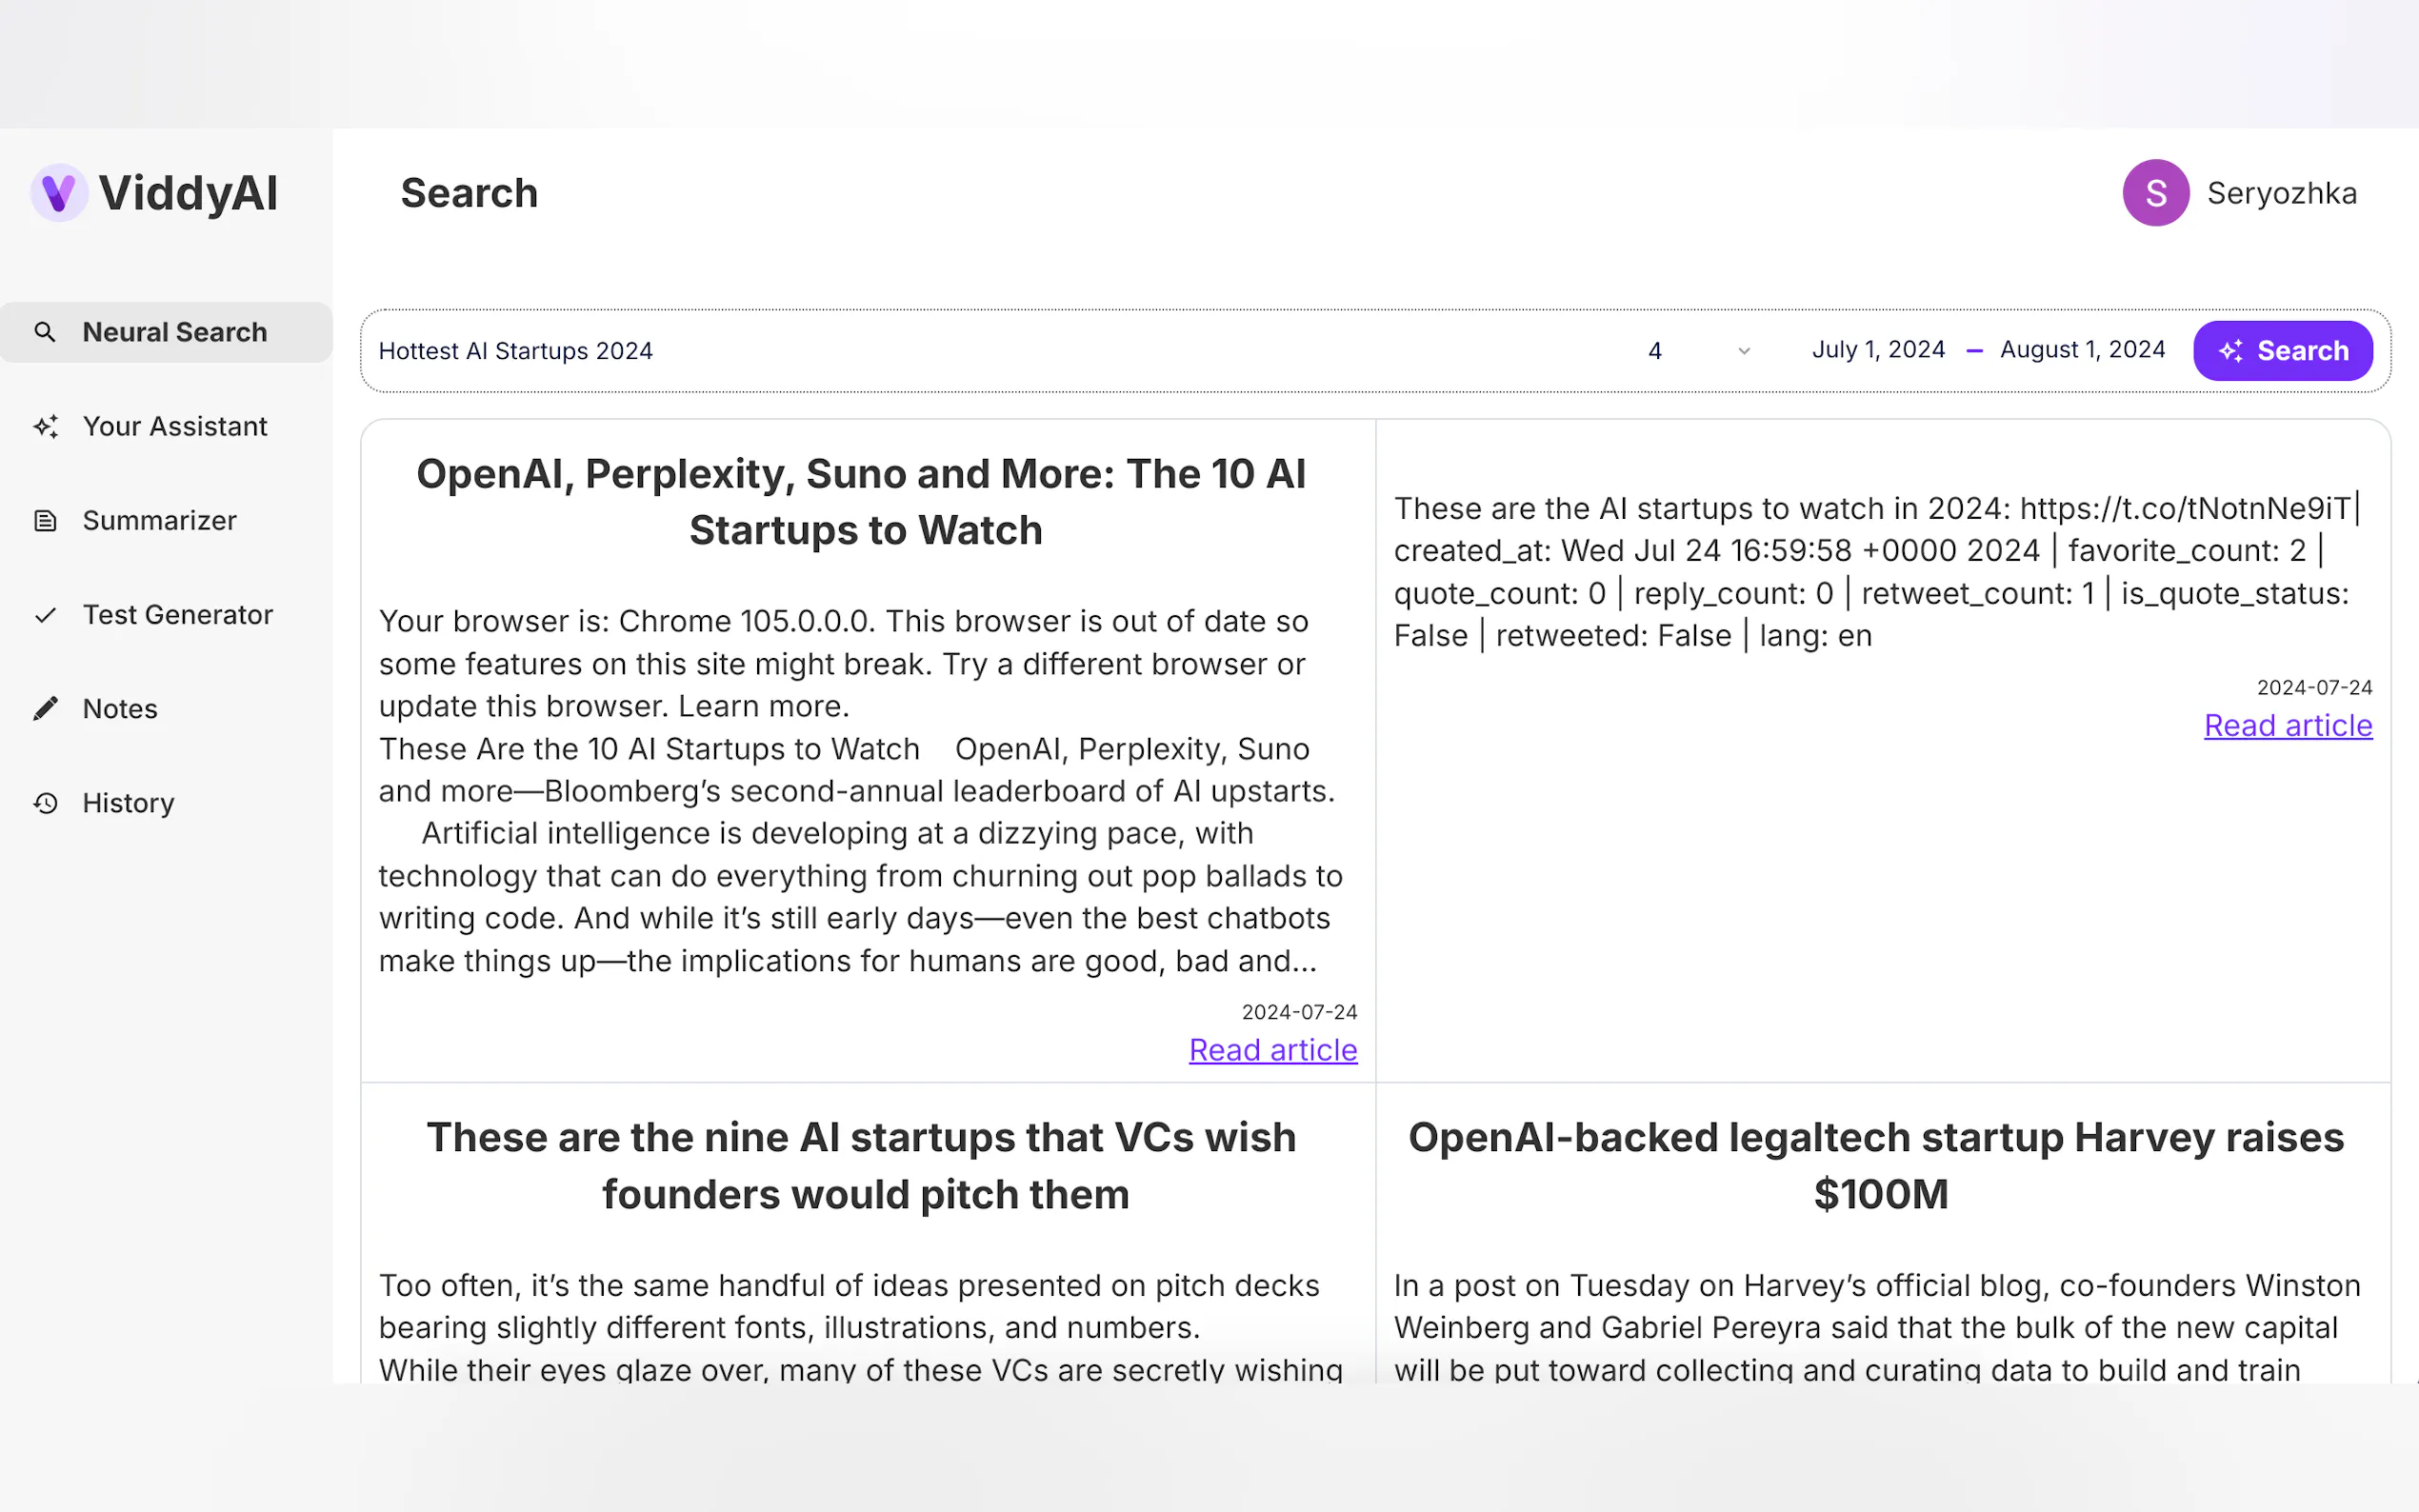
Task: Open the Test Generator section
Action: [177, 615]
